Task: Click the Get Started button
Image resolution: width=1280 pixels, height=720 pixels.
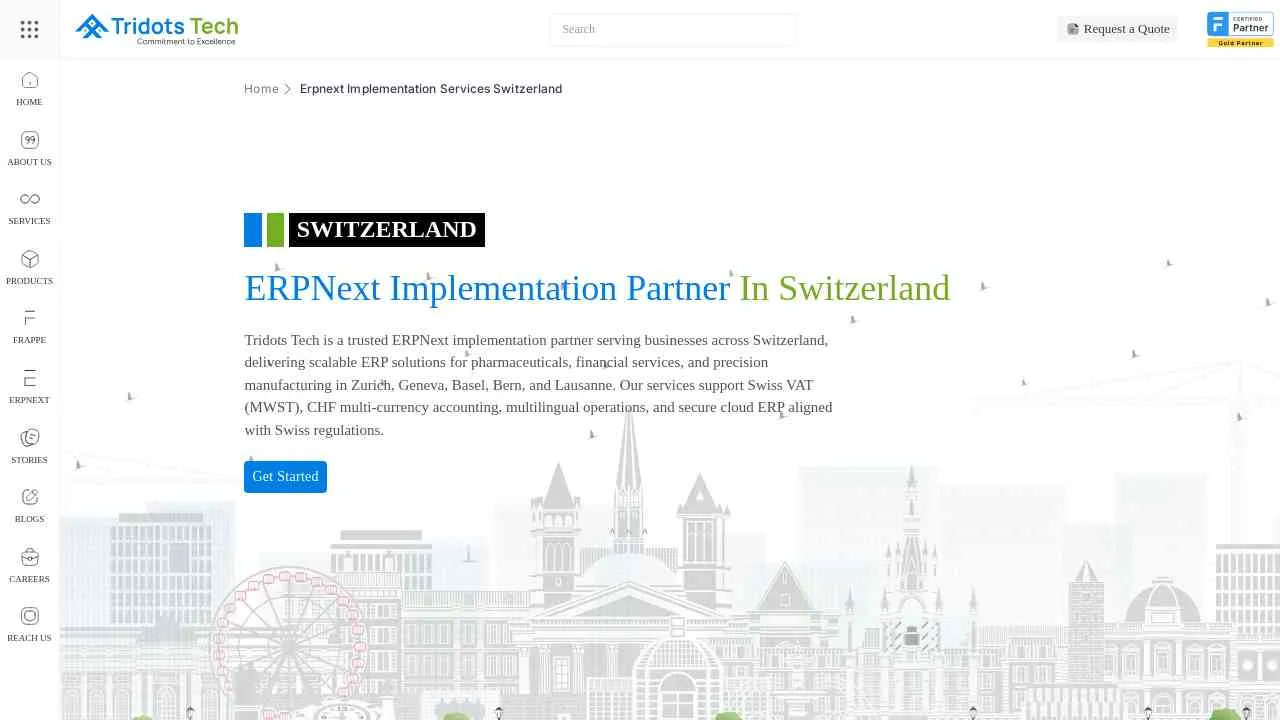Action: [285, 477]
